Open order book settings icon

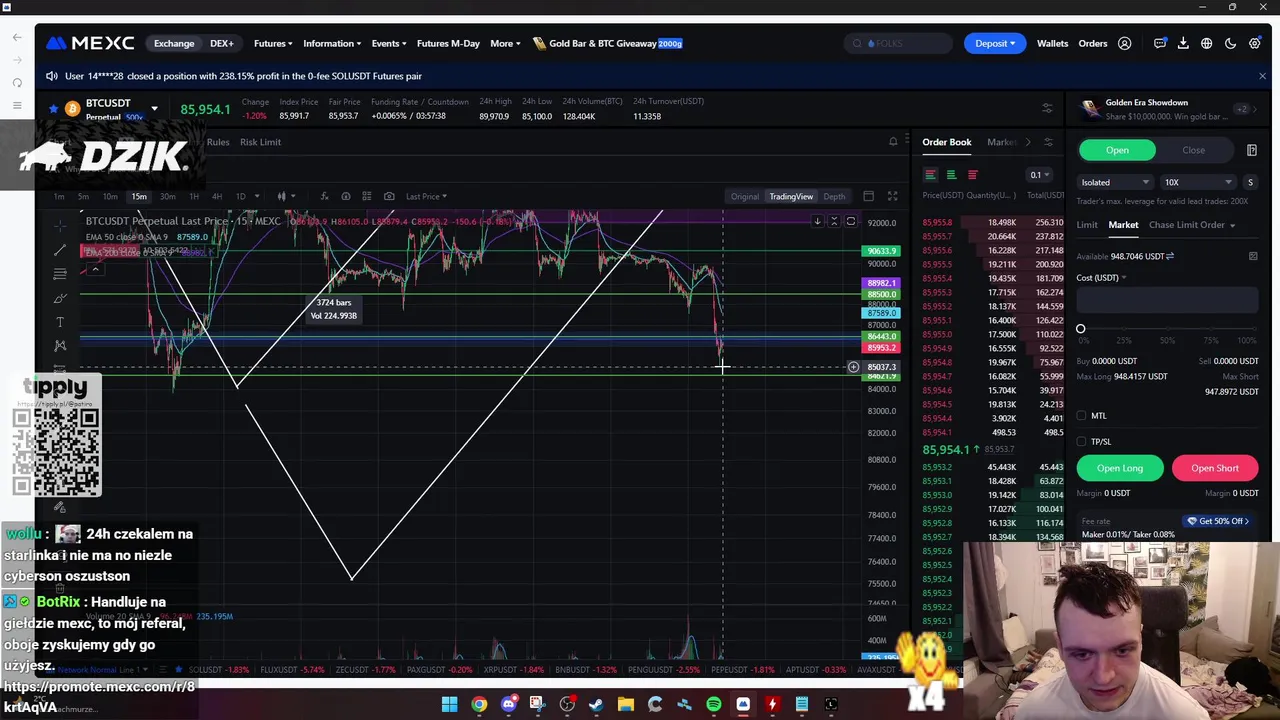[x=1048, y=142]
